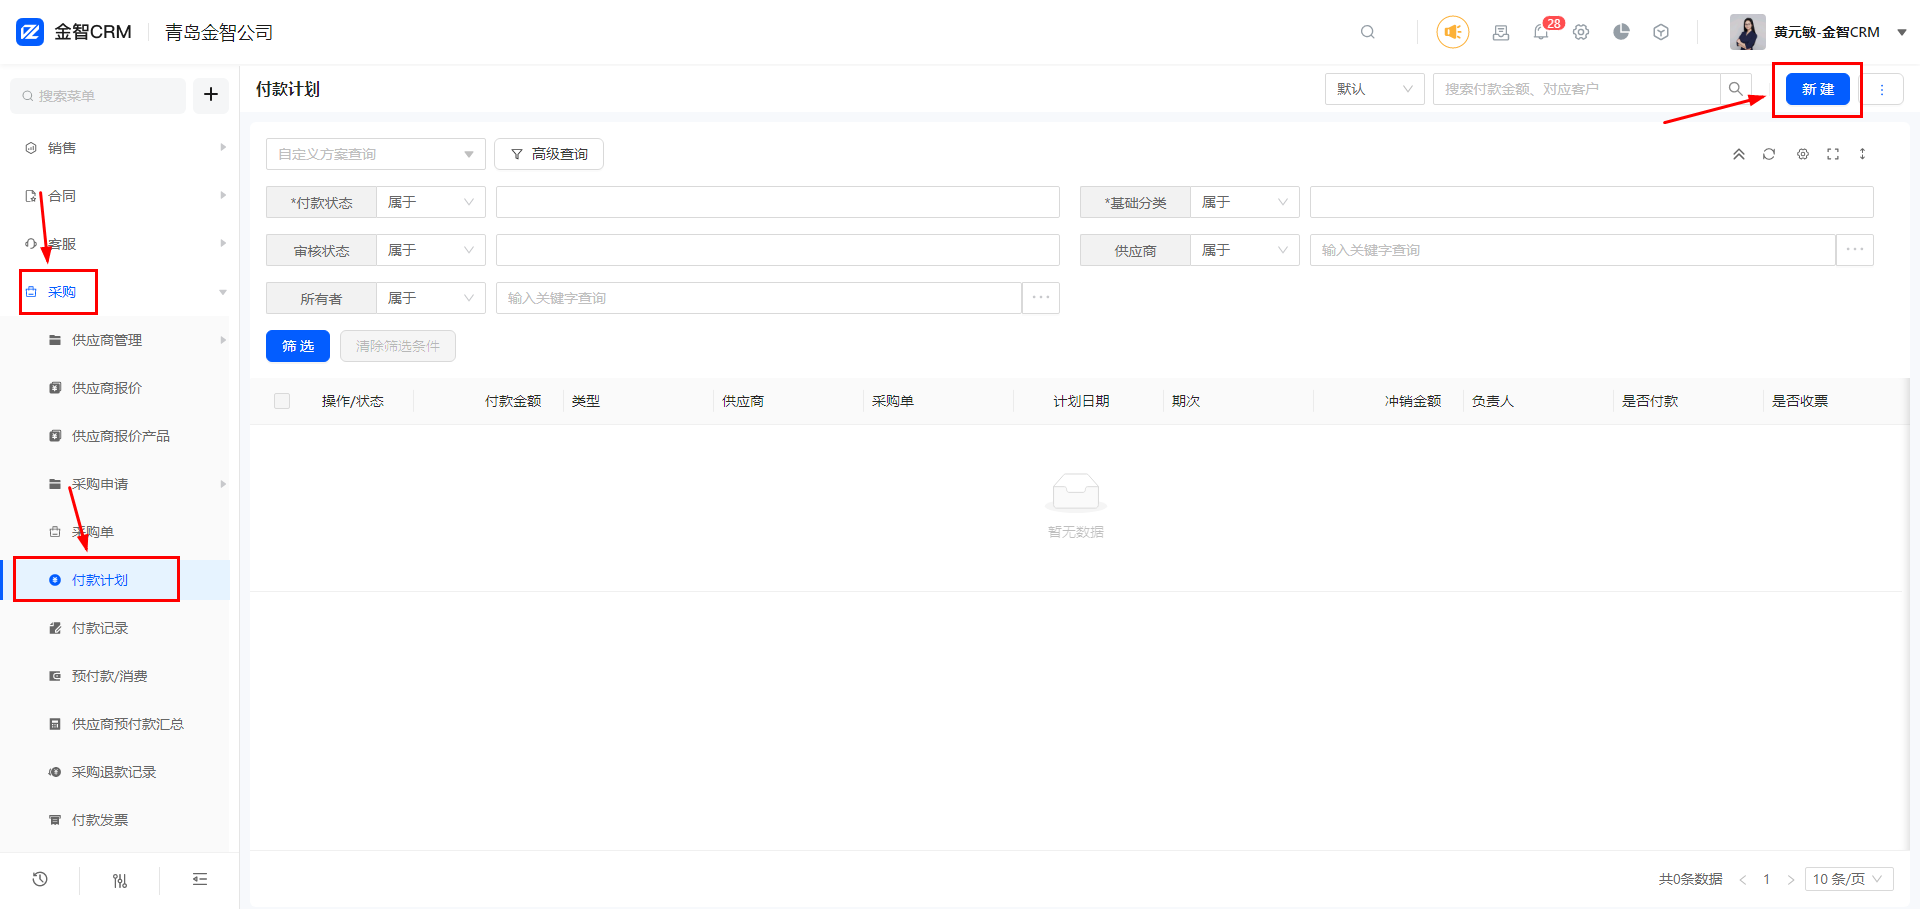Open the 默认 view dropdown
The image size is (1920, 909).
pyautogui.click(x=1375, y=89)
